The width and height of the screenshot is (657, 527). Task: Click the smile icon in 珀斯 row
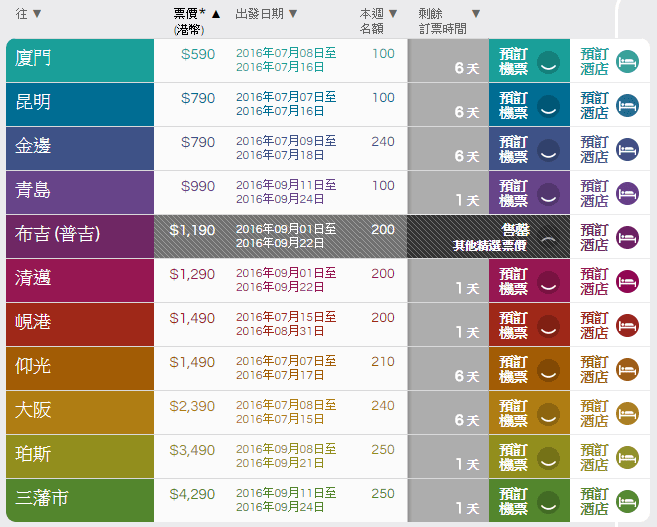click(x=547, y=457)
